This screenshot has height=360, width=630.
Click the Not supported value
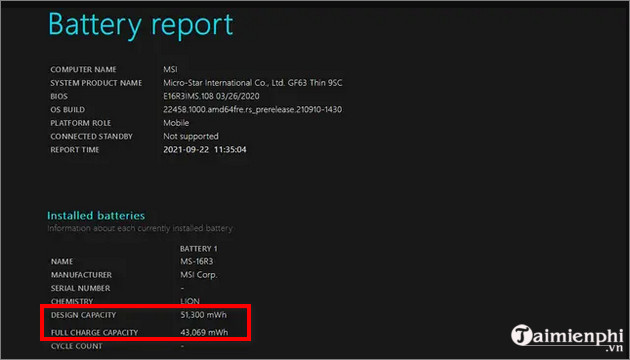[191, 137]
